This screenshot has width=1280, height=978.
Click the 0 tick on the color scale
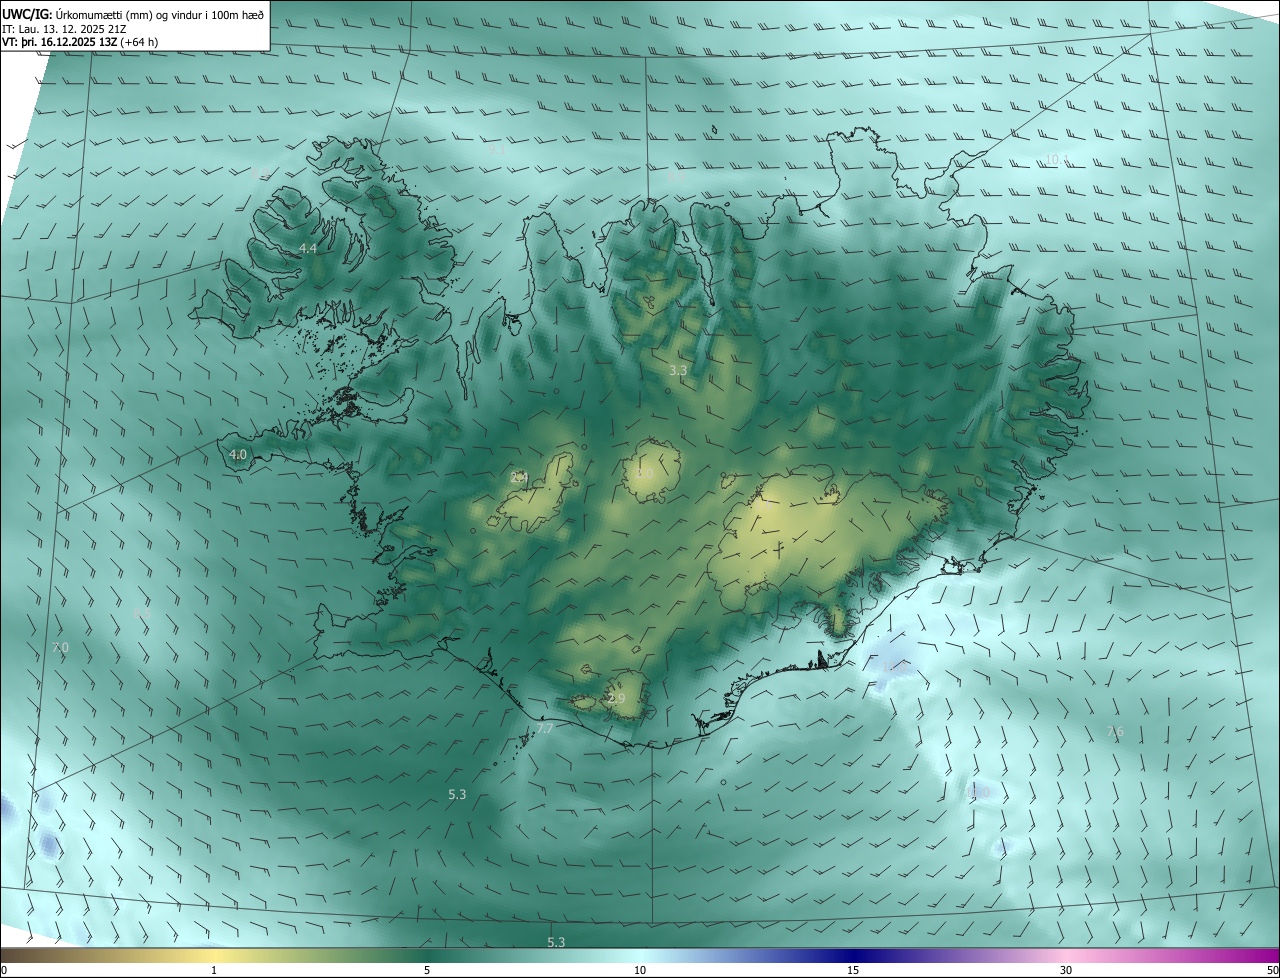pyautogui.click(x=3, y=970)
